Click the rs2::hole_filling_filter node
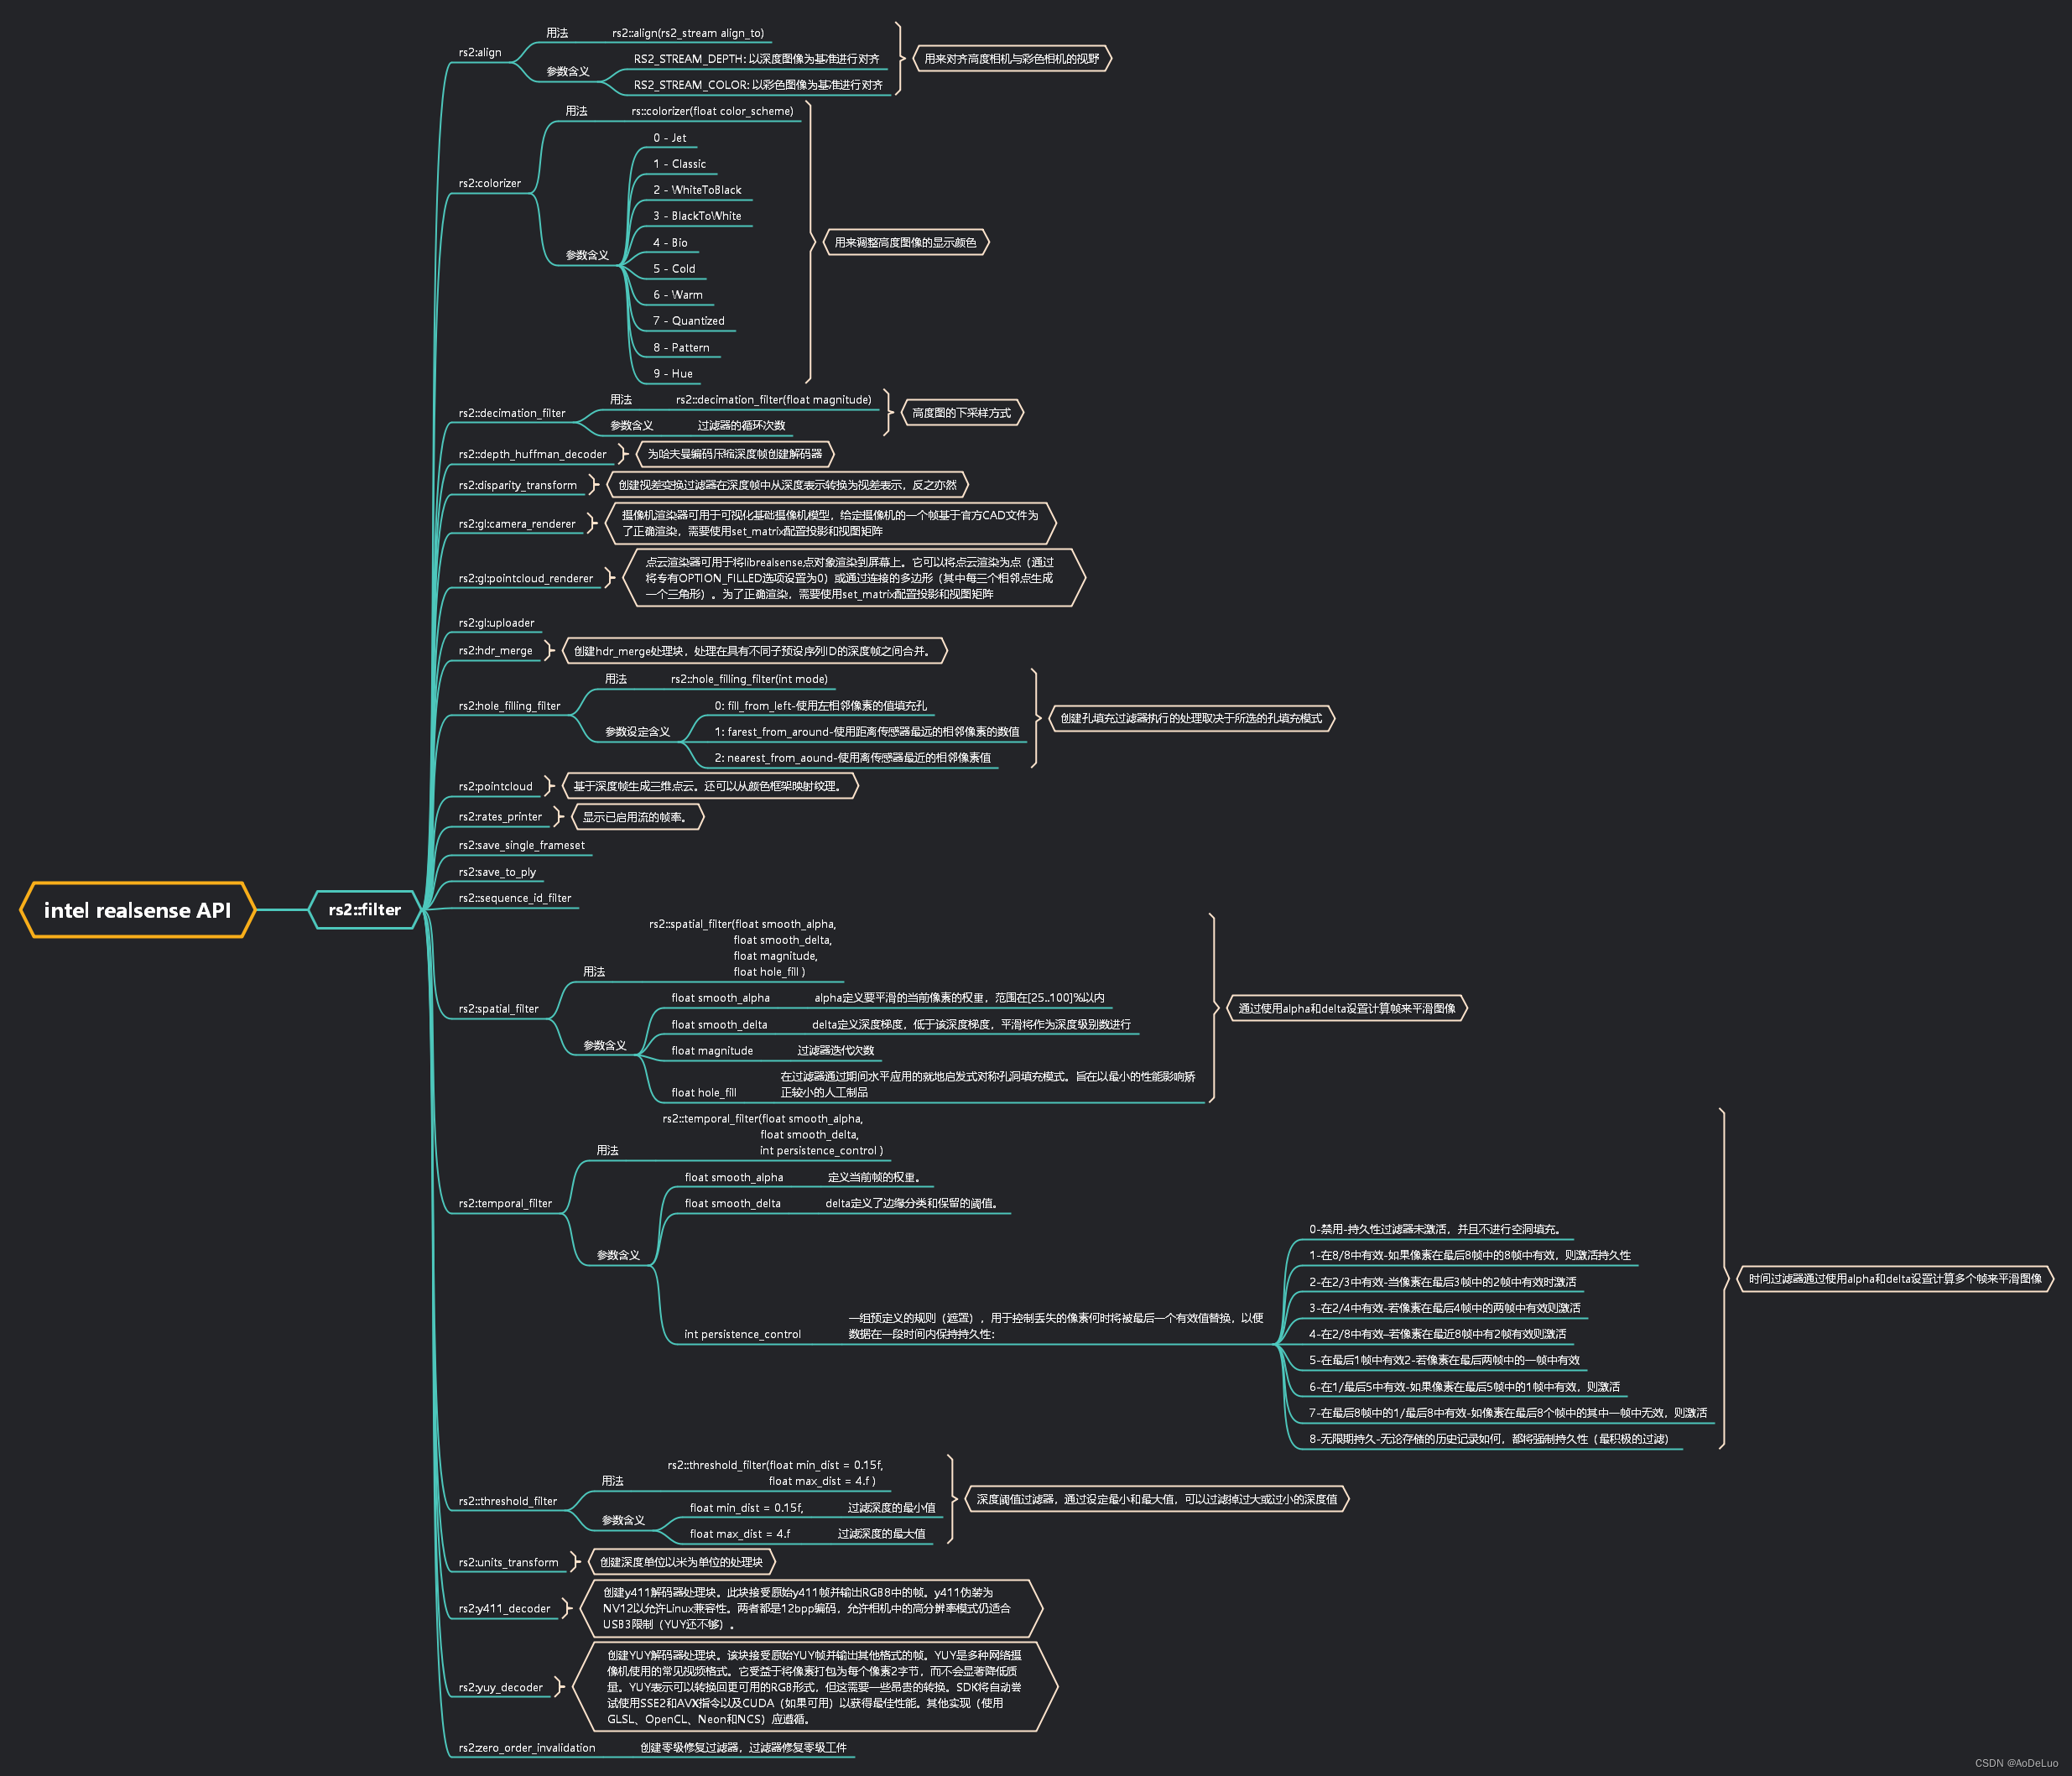2072x1776 pixels. [x=510, y=706]
